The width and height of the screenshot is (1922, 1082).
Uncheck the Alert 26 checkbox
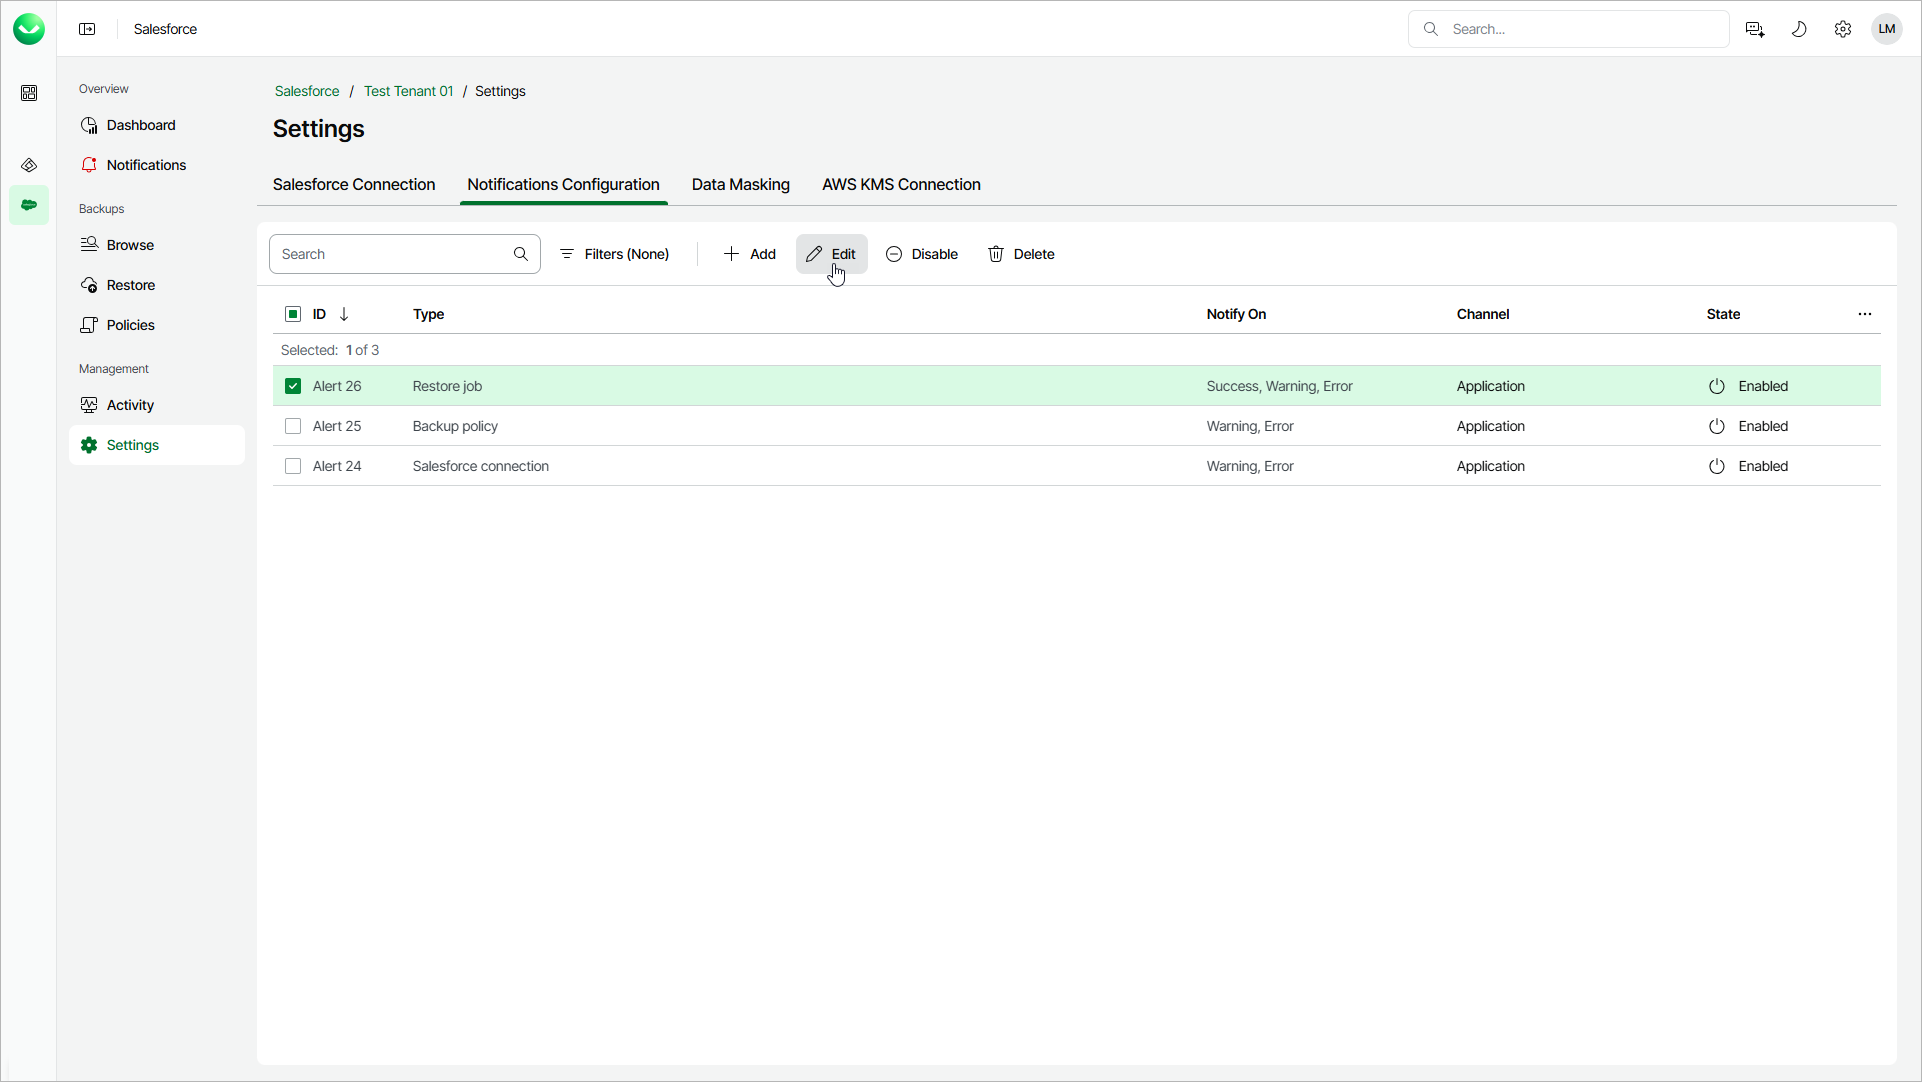point(293,386)
